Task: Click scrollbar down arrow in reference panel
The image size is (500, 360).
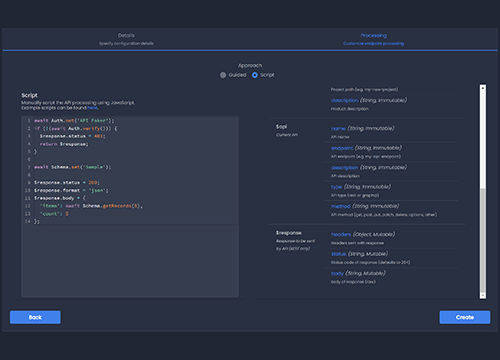Action: 483,296
